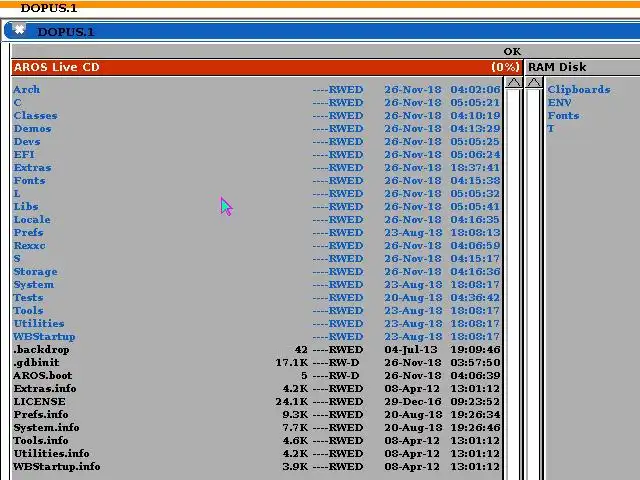
Task: Select the AROS.boot file
Action: [x=257, y=376]
